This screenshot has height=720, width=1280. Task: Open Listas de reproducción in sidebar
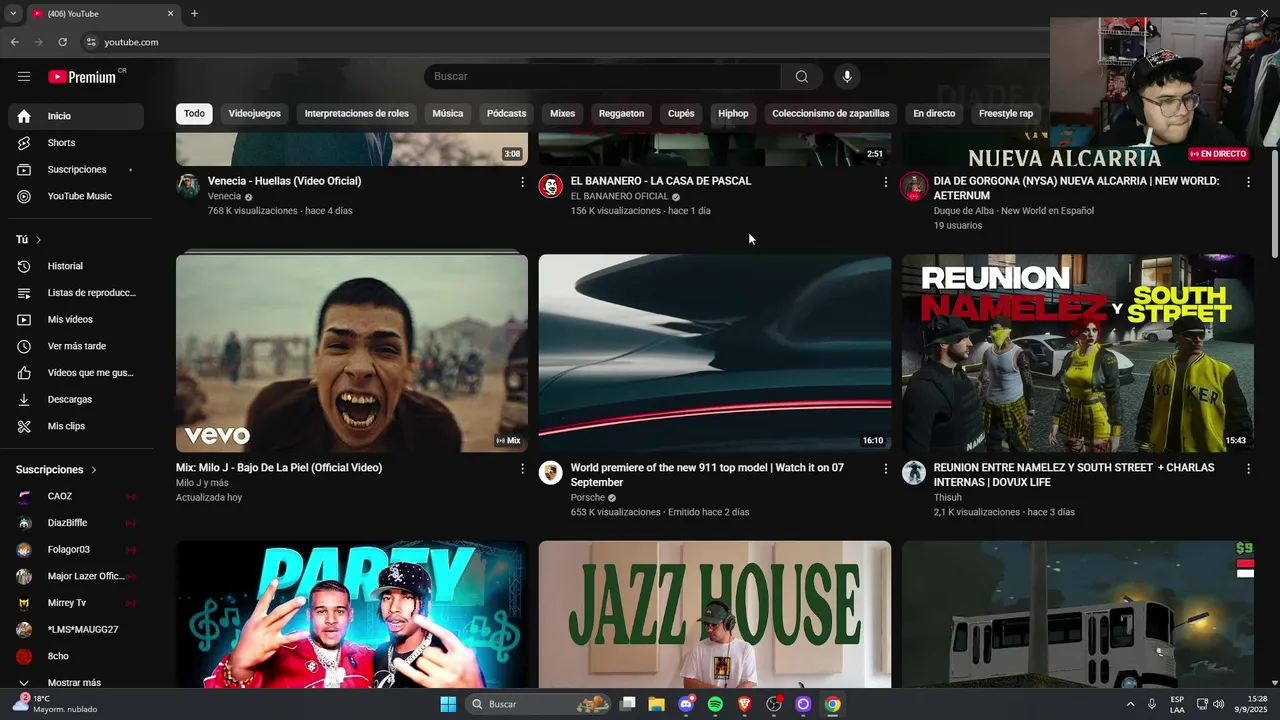(76, 293)
